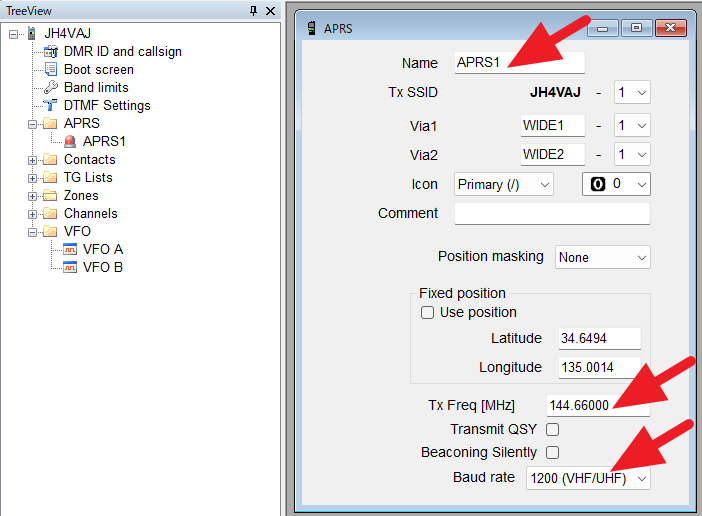702x516 pixels.
Task: Enable the Use position checkbox
Action: point(428,312)
